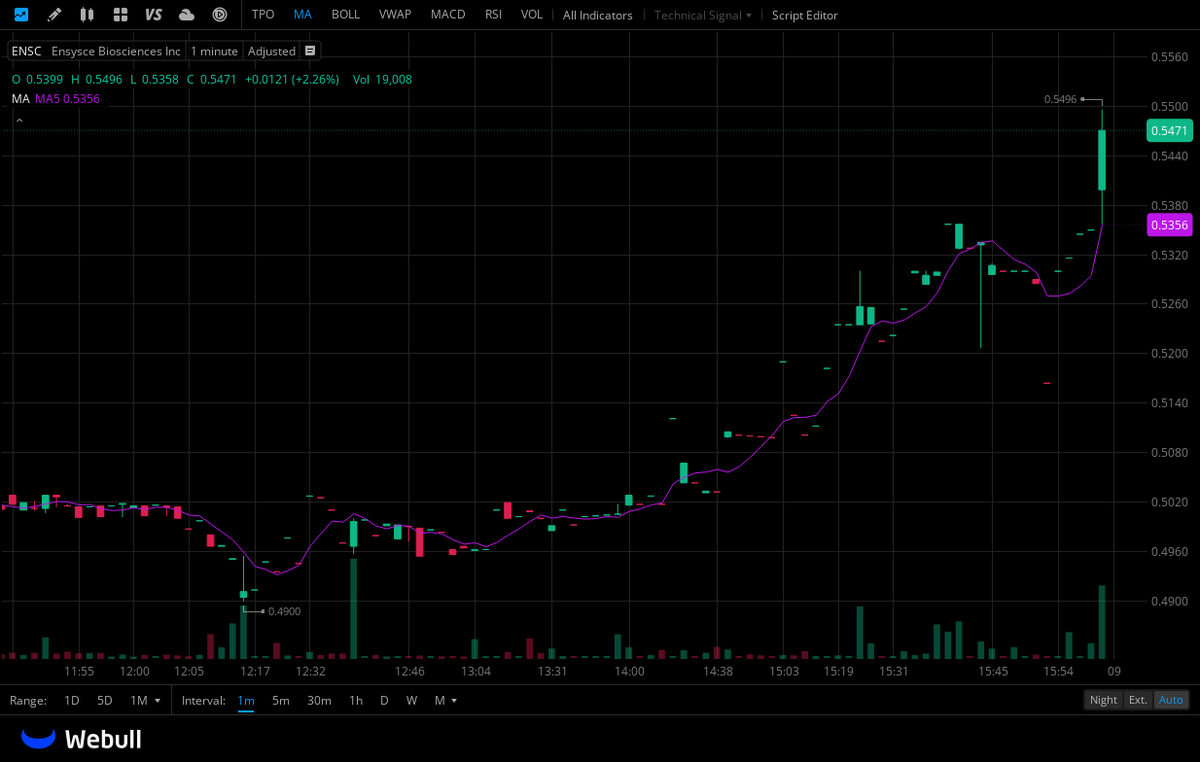
Task: Open the drawing pencil tool
Action: (54, 15)
